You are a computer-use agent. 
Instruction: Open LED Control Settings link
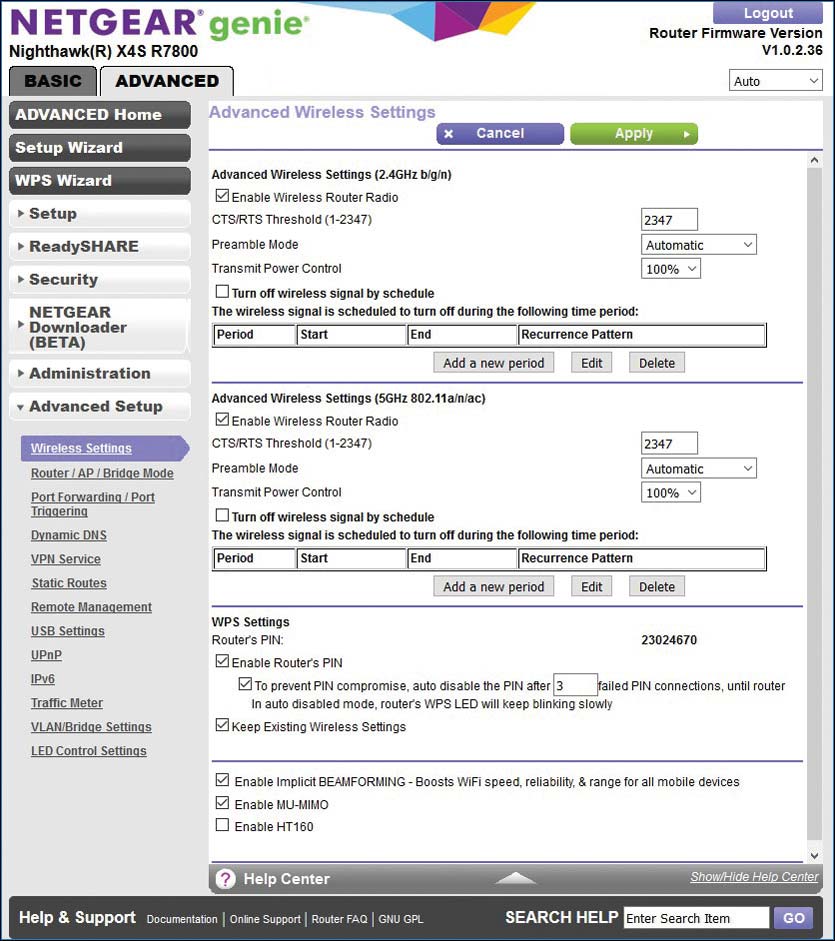[88, 751]
